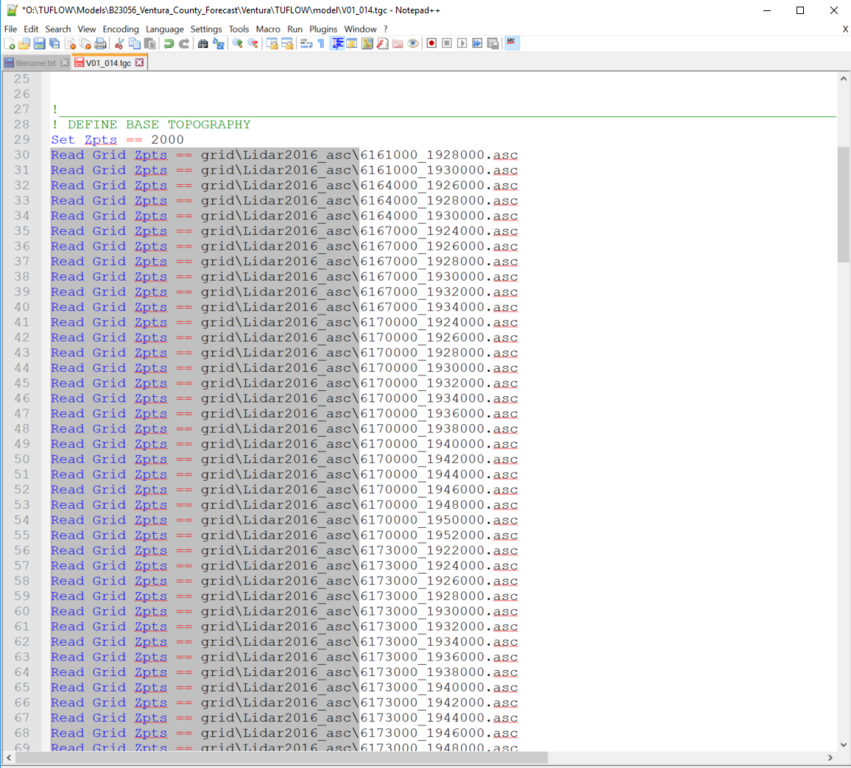The height and width of the screenshot is (768, 851).
Task: Click the Cut scissors icon
Action: tap(119, 44)
